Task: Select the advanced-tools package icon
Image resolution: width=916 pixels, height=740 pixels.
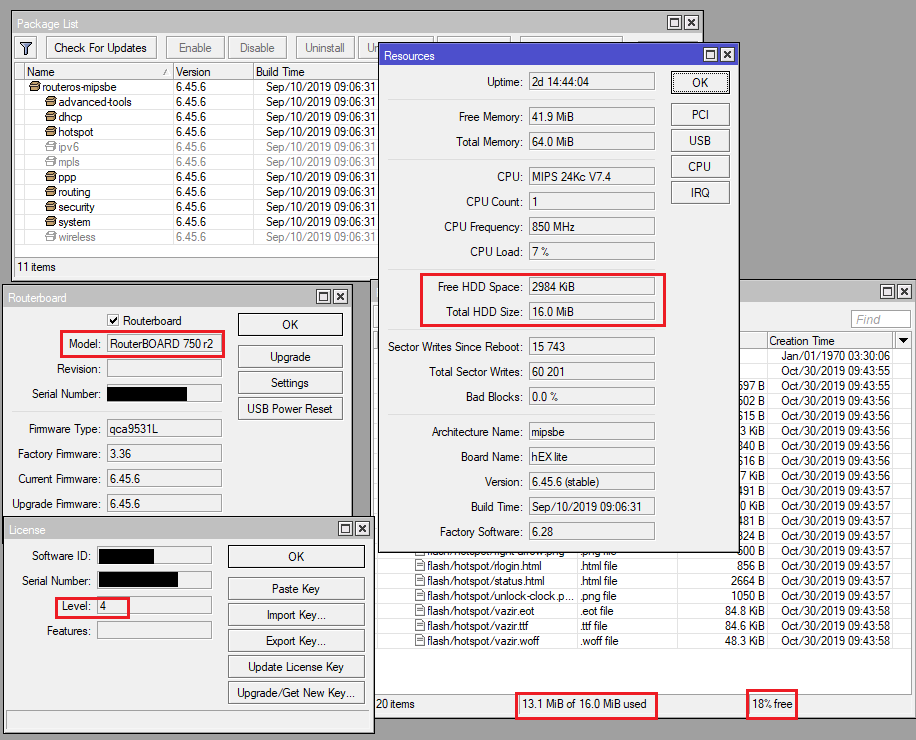Action: pos(51,102)
